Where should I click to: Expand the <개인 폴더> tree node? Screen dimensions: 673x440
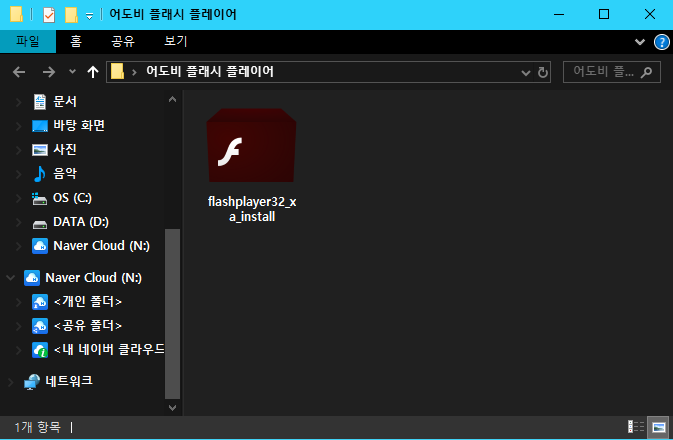click(18, 302)
